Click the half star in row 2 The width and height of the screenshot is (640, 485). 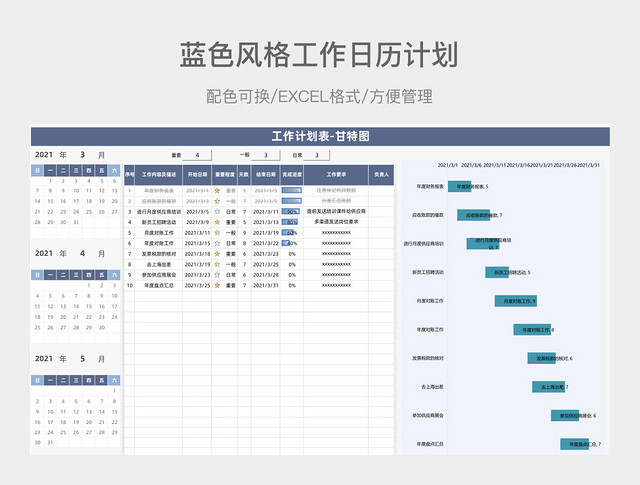click(217, 201)
